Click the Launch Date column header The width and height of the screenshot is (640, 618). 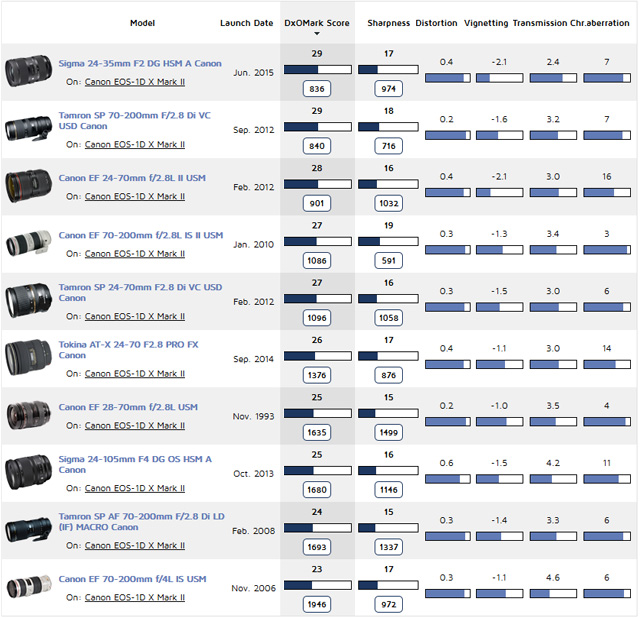click(247, 23)
